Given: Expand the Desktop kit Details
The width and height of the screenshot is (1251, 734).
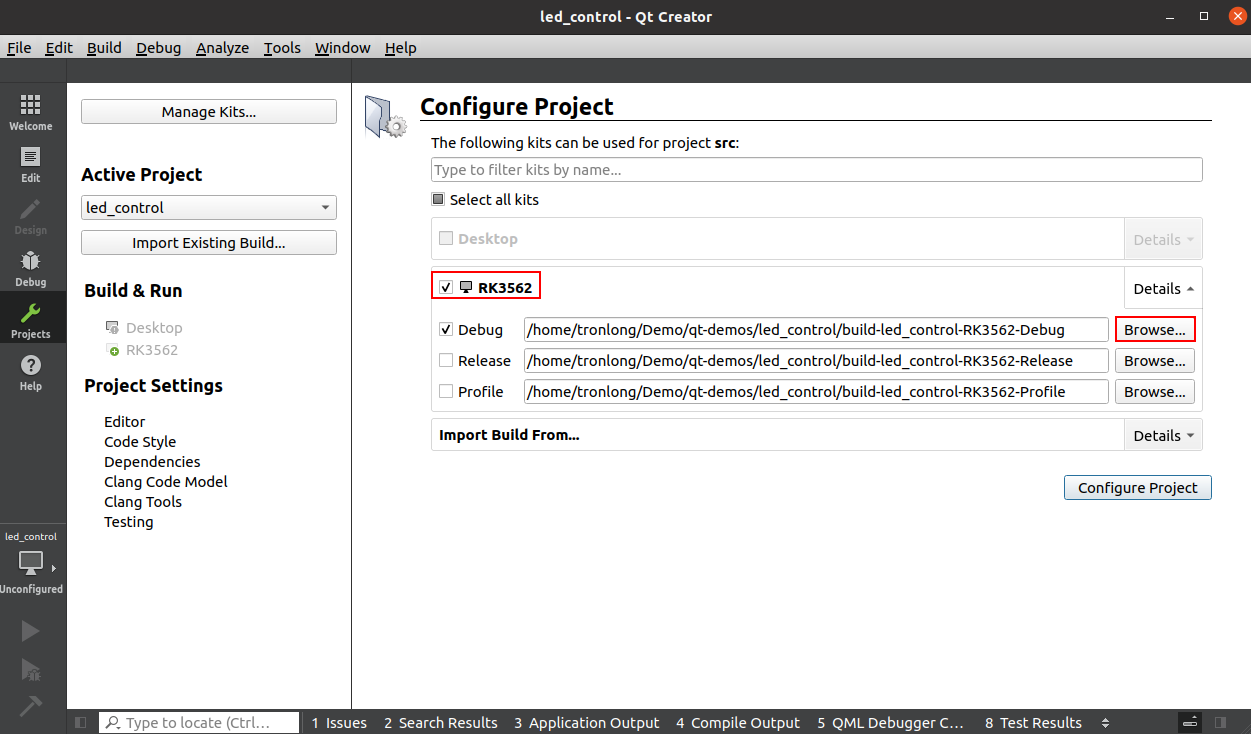Looking at the screenshot, I should (1163, 239).
